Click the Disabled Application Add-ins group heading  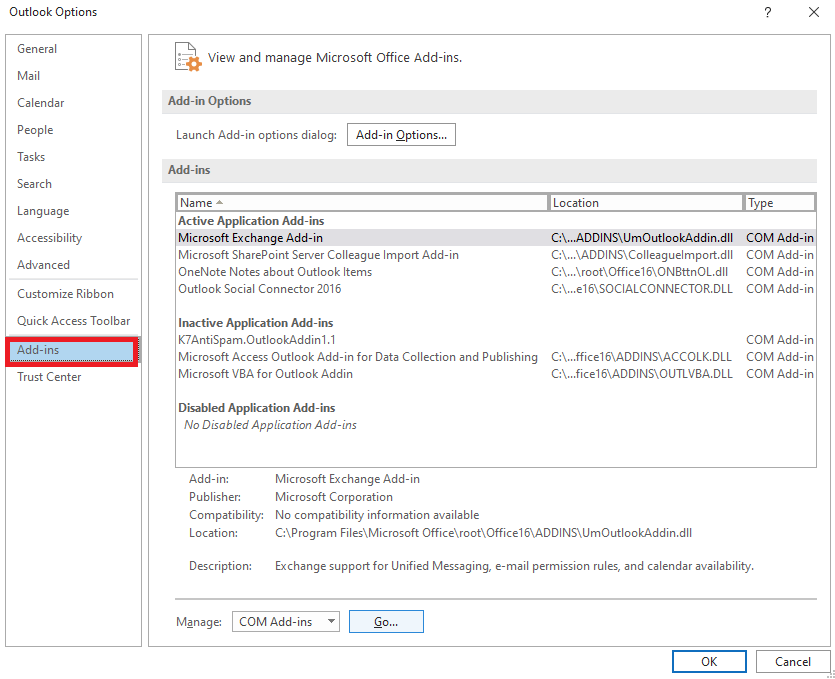coord(257,408)
